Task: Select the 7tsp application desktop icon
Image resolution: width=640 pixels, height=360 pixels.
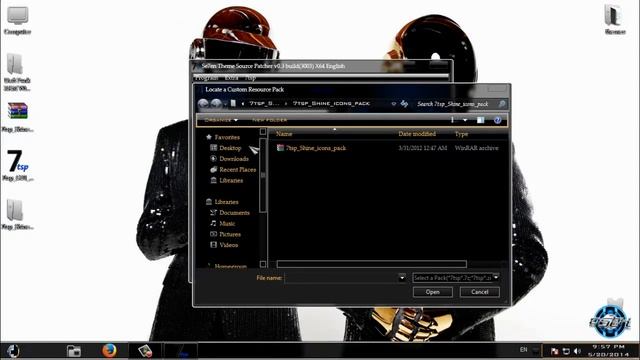Action: (x=18, y=165)
